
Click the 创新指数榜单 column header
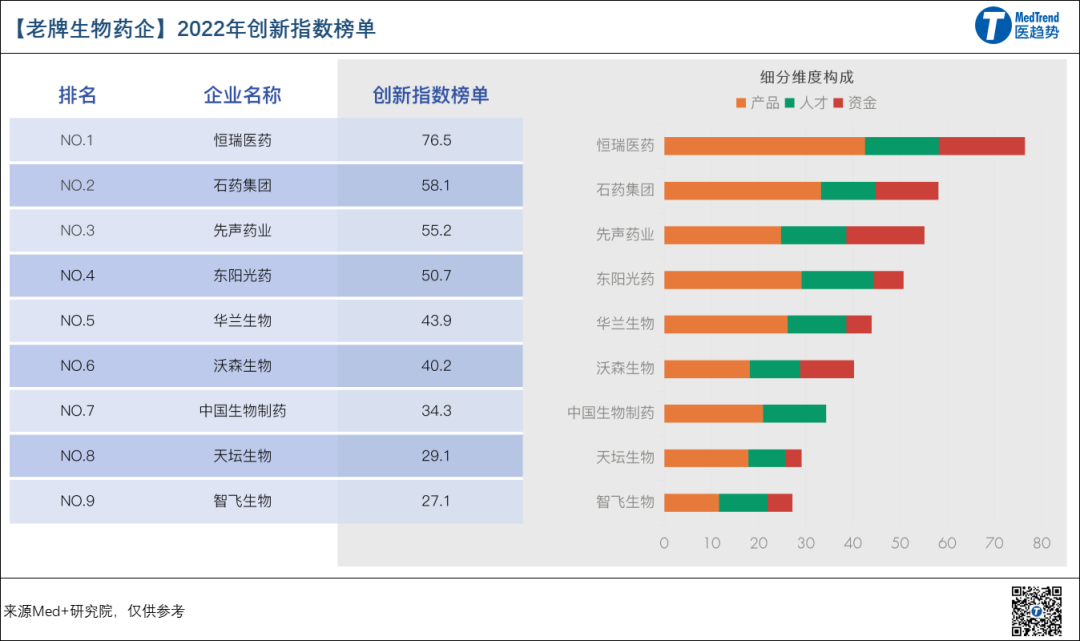point(430,95)
